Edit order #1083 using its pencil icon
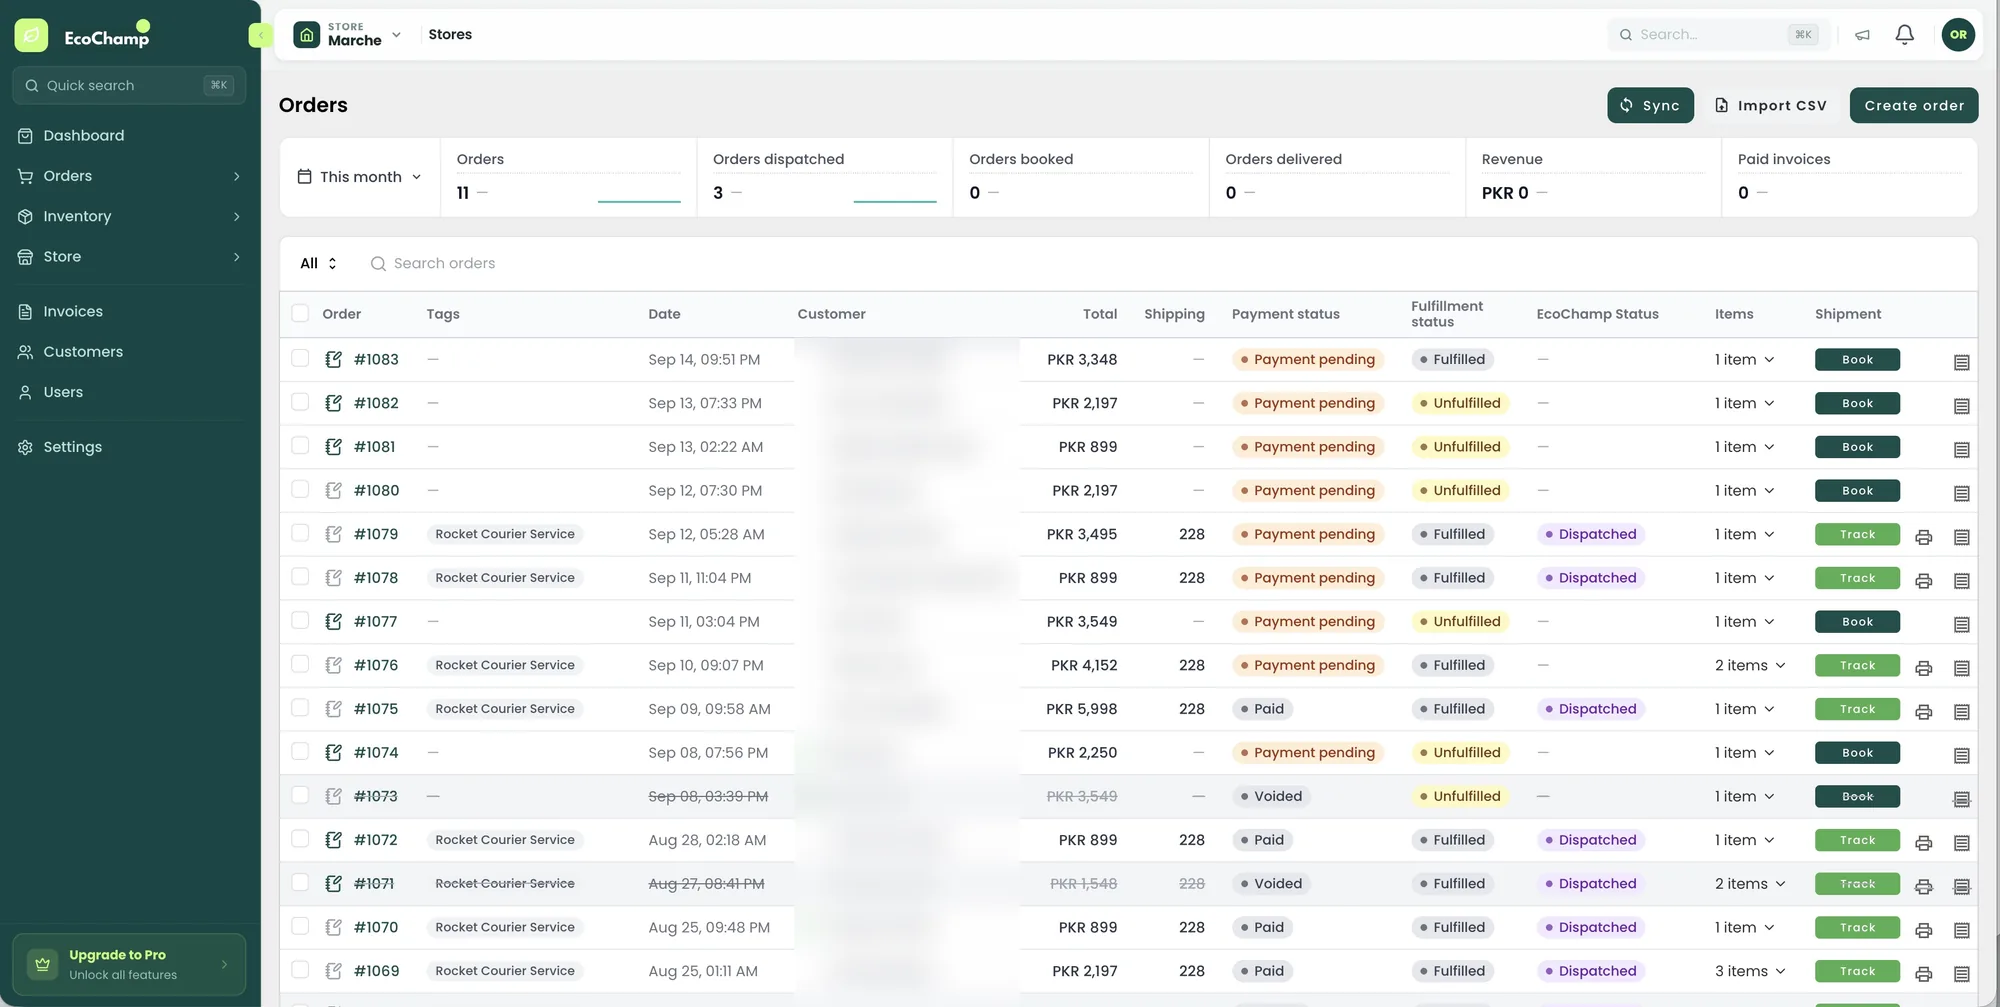Screen dimensions: 2000x1007 point(334,359)
